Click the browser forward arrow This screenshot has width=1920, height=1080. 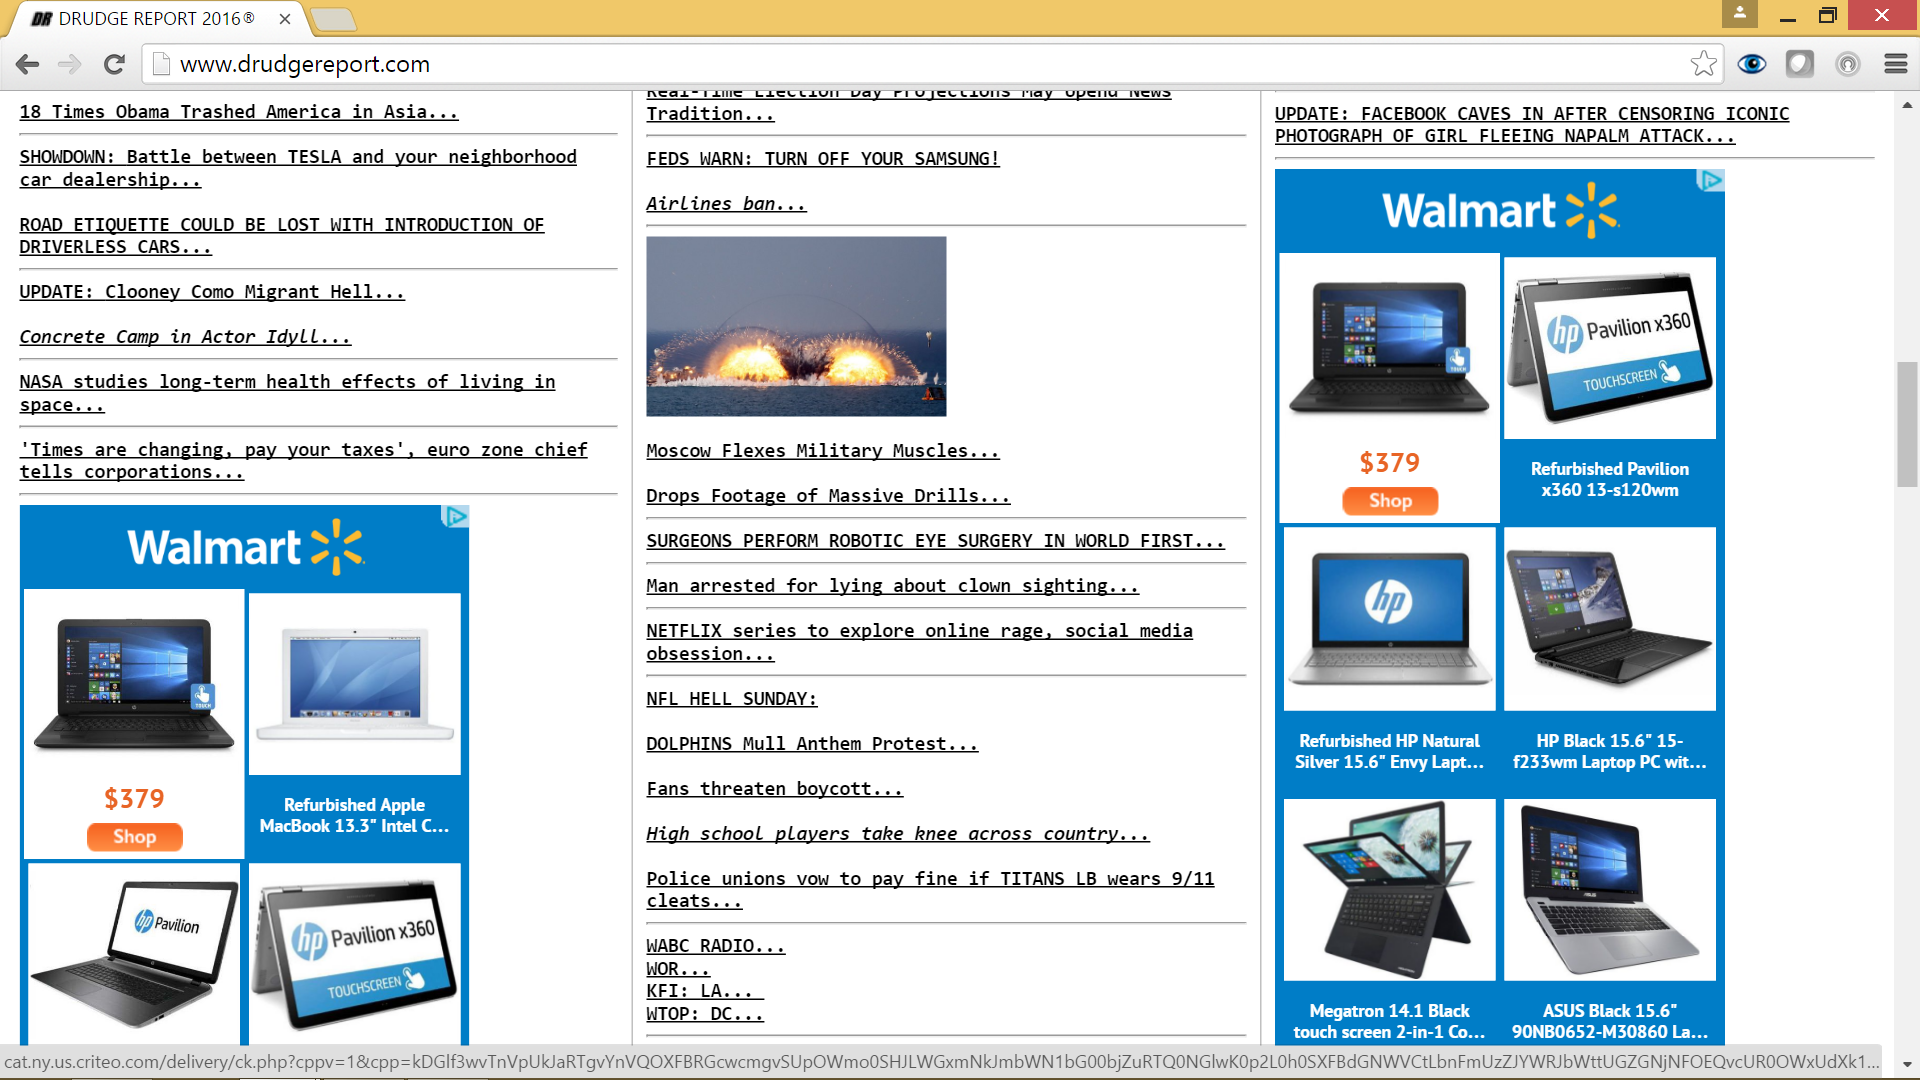point(70,64)
